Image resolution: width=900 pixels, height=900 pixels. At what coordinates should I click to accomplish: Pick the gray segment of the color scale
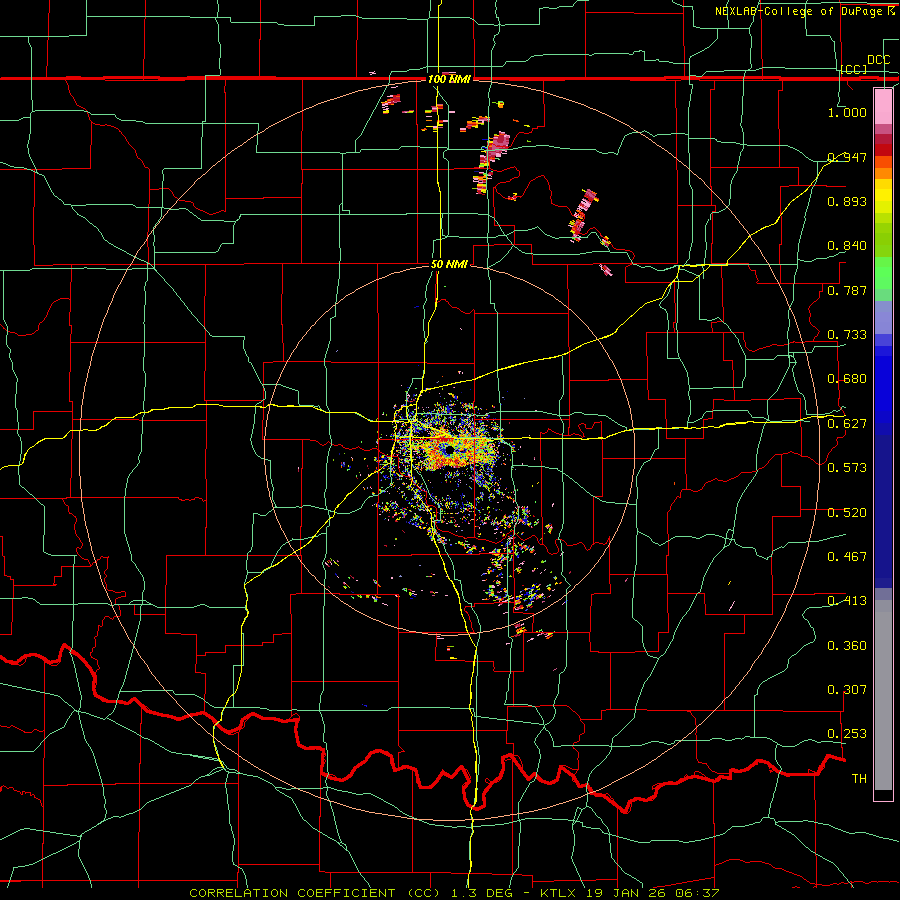click(x=883, y=695)
